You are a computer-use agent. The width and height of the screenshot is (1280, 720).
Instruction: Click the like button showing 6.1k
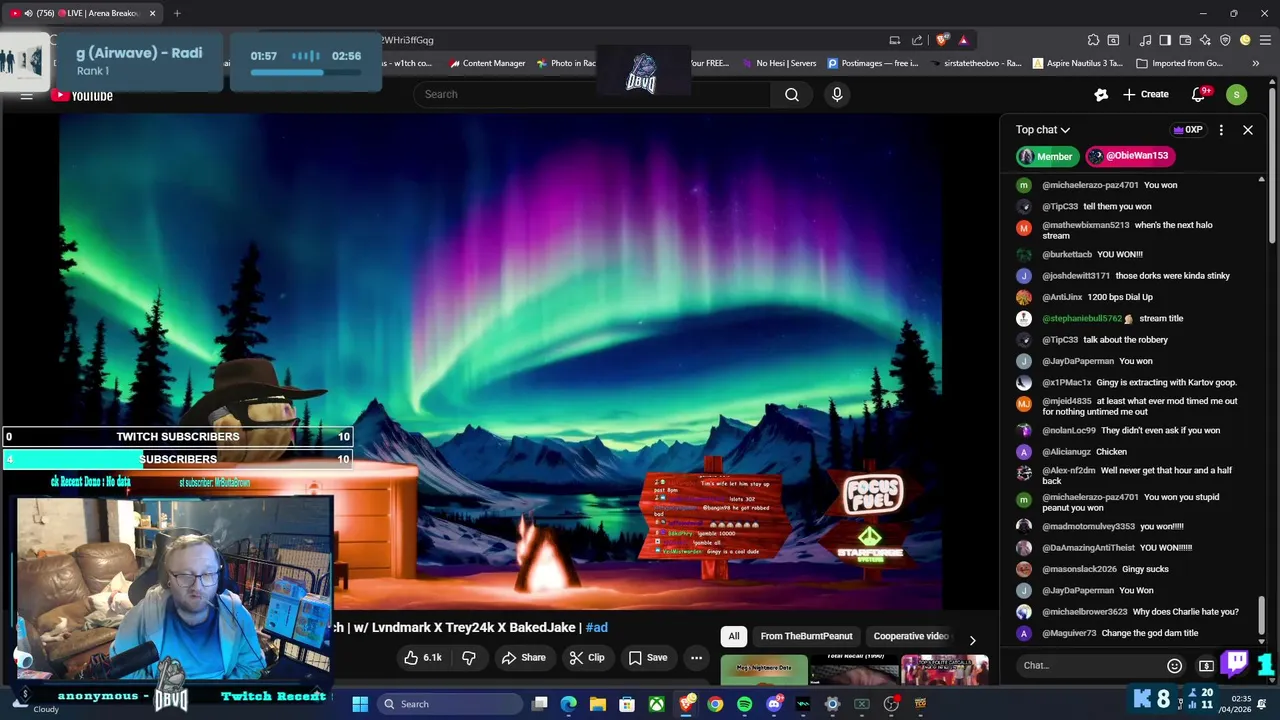[422, 657]
